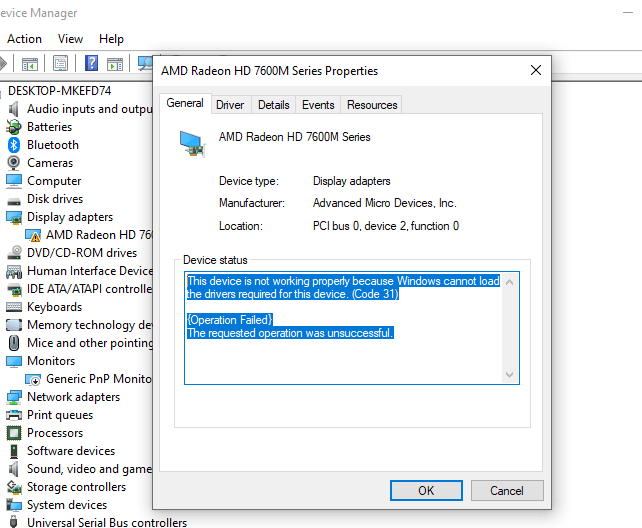Screen dimensions: 642x528
Task: Open the View menu
Action: click(70, 39)
